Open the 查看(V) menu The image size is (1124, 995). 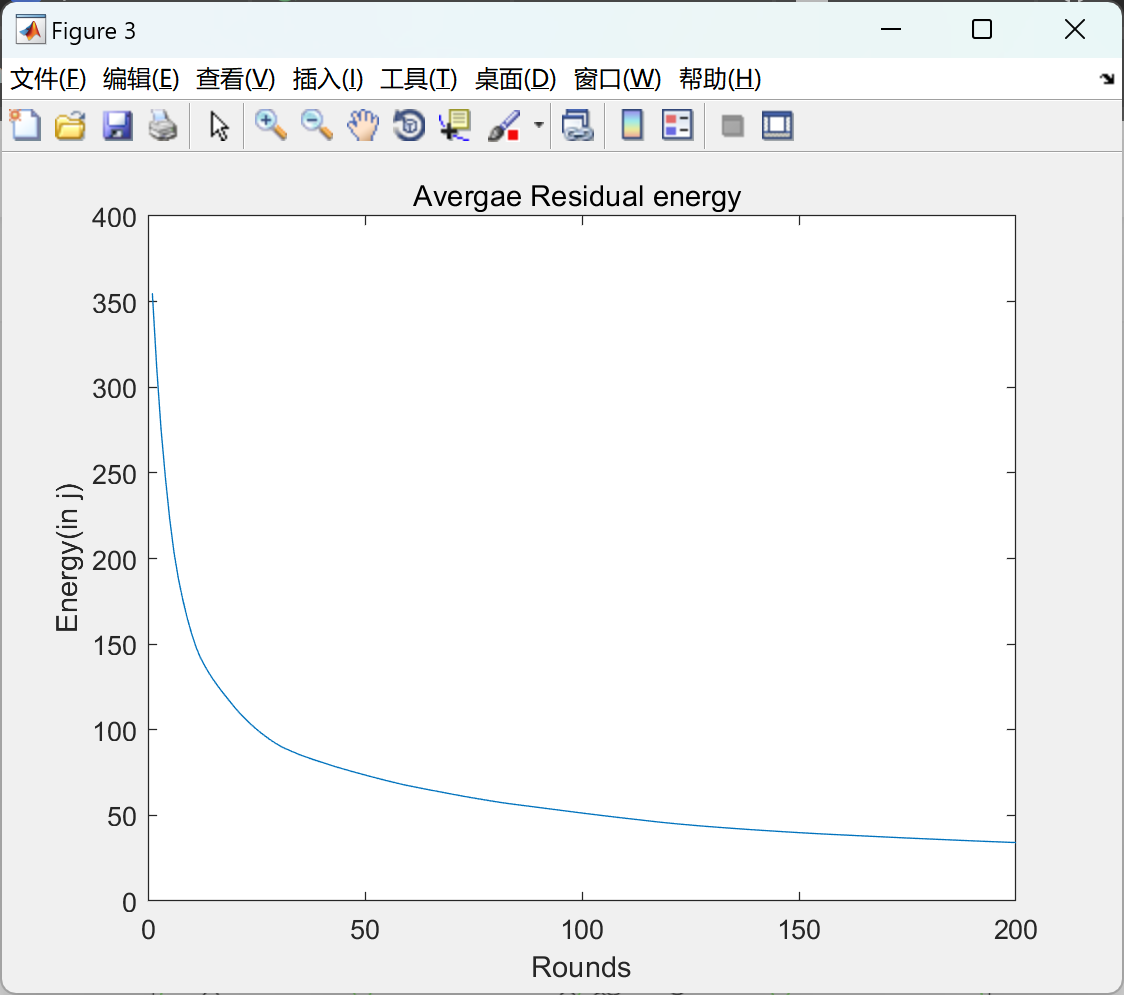[236, 78]
